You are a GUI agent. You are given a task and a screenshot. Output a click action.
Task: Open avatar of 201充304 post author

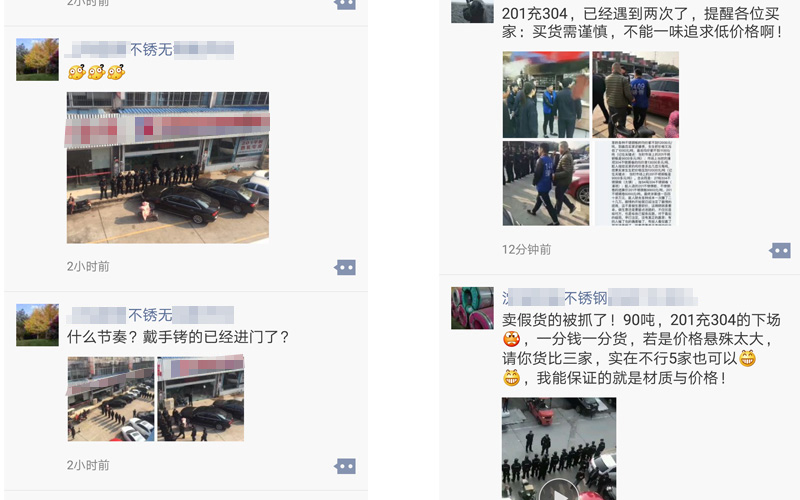coord(472,11)
